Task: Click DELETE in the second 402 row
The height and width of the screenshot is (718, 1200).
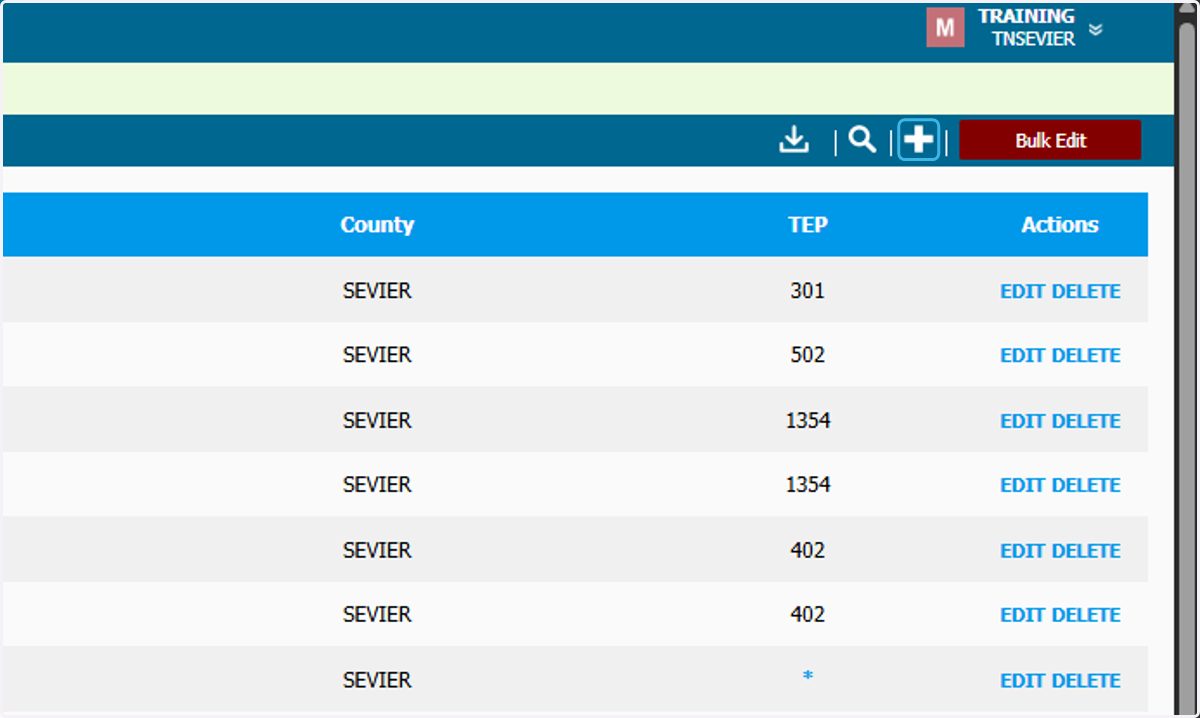Action: point(1086,615)
